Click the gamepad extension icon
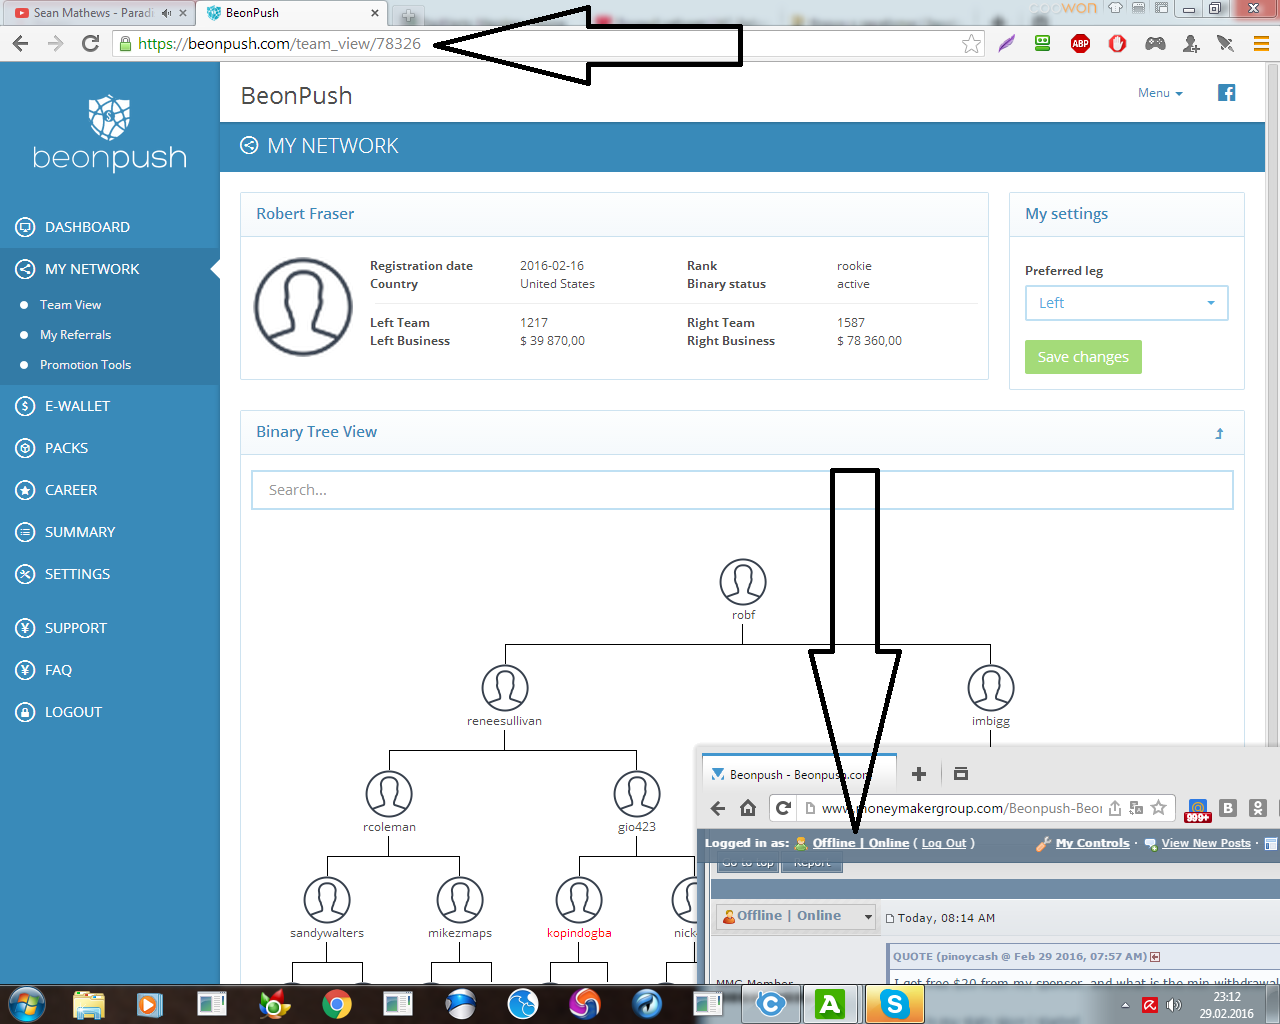1280x1024 pixels. pyautogui.click(x=1155, y=43)
